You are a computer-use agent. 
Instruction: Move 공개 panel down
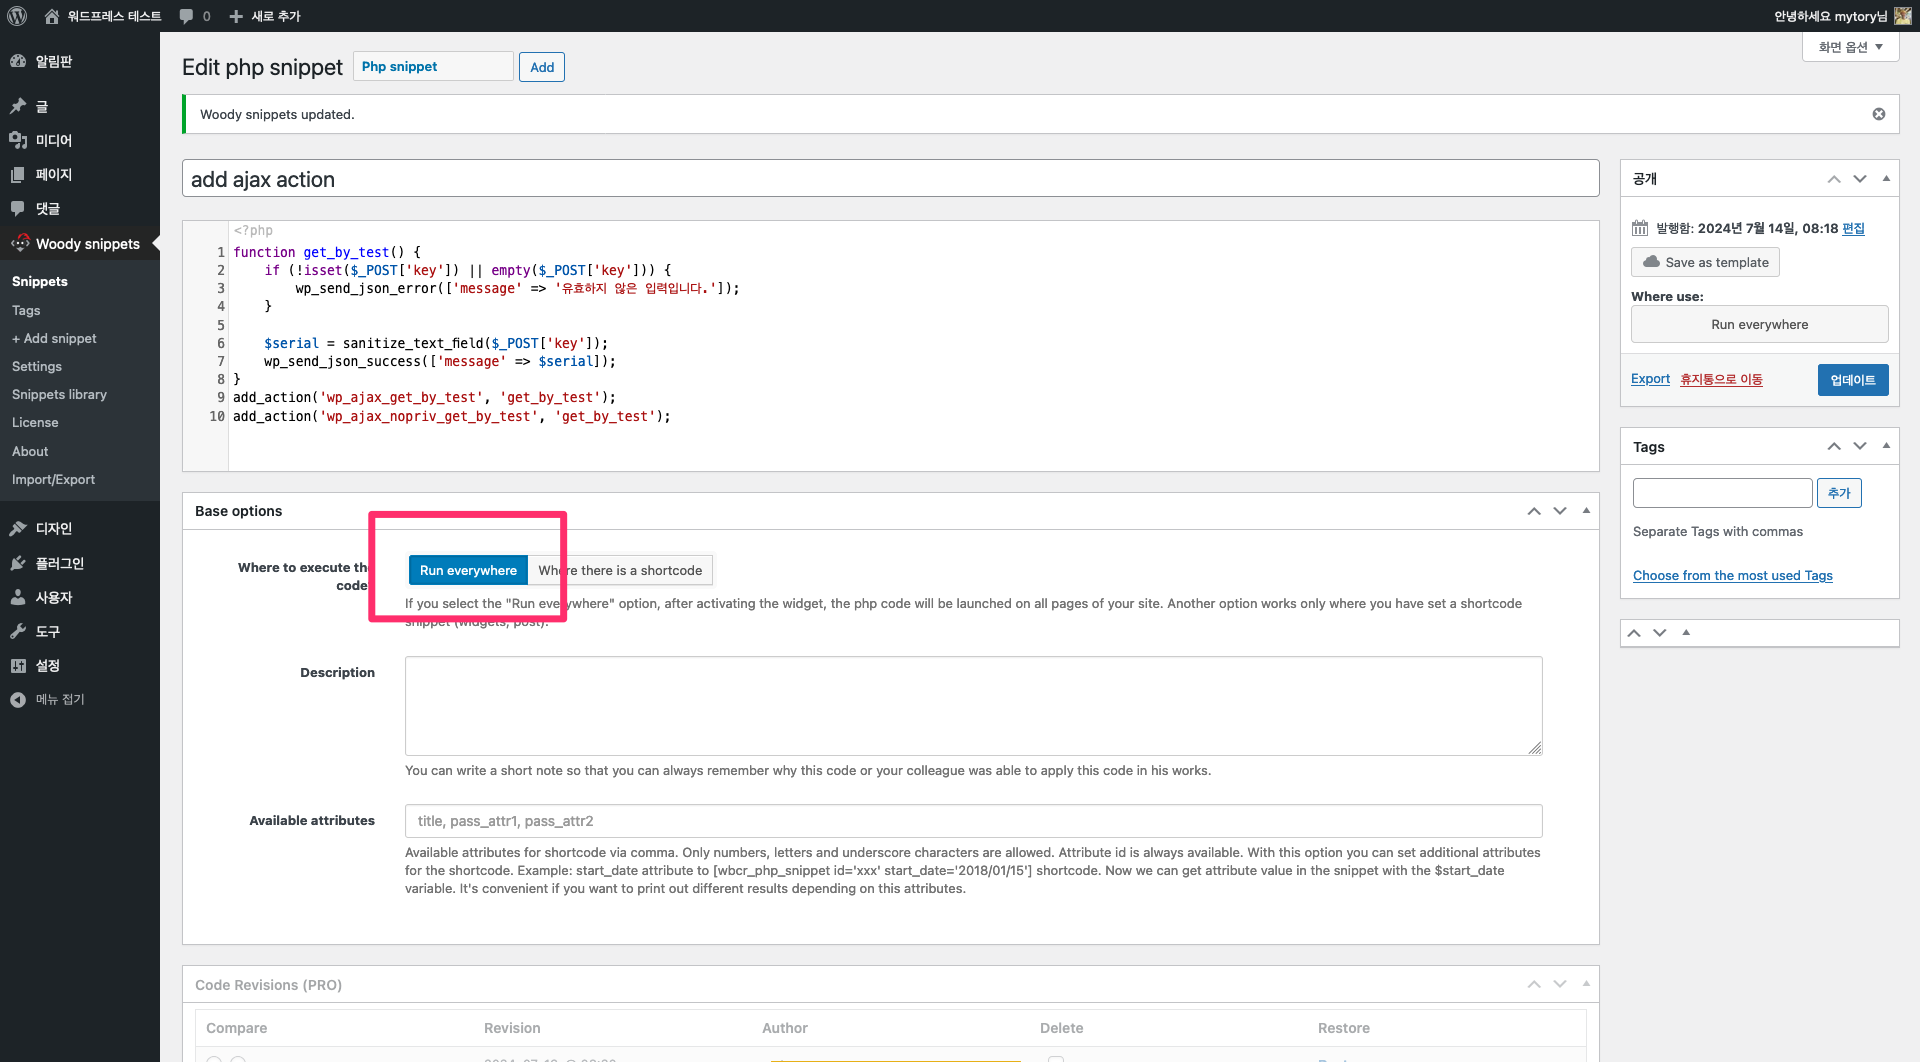coord(1860,179)
